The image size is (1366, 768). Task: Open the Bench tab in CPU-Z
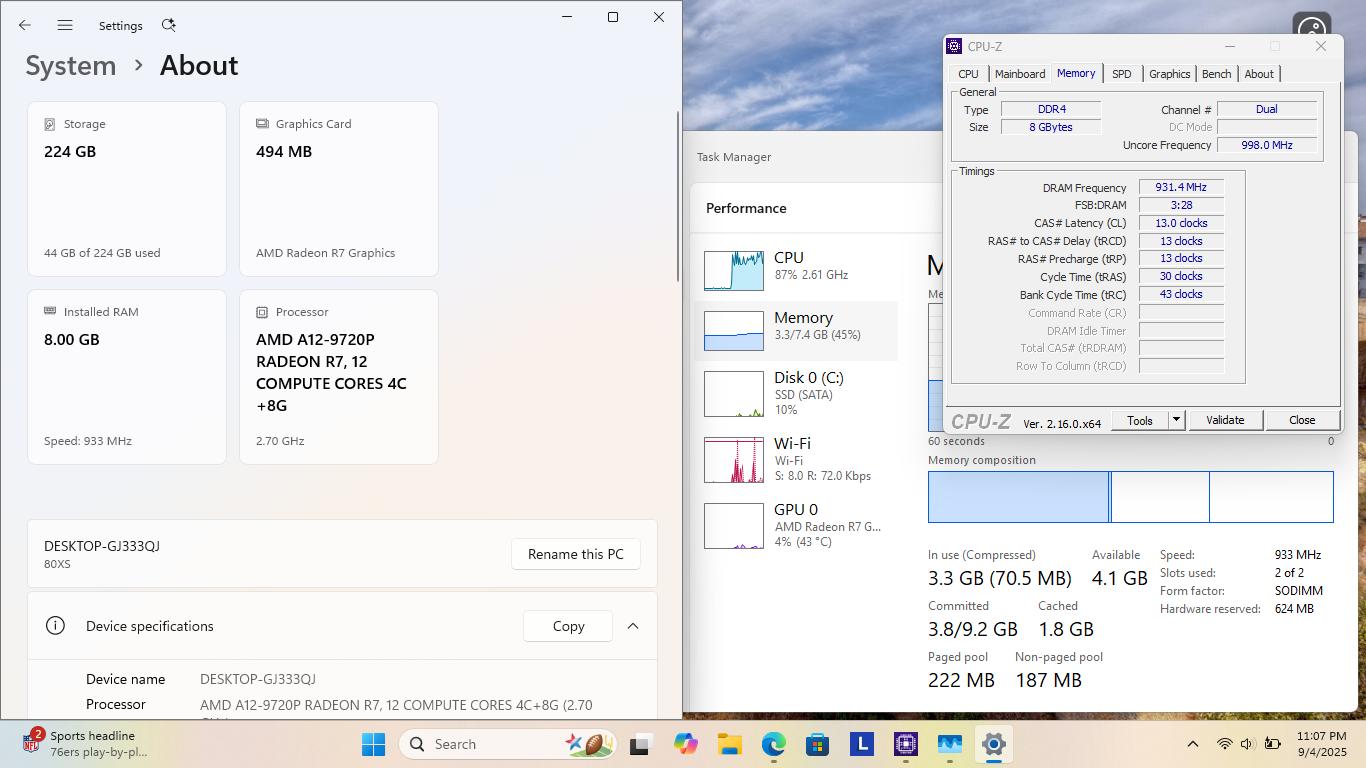pyautogui.click(x=1216, y=74)
